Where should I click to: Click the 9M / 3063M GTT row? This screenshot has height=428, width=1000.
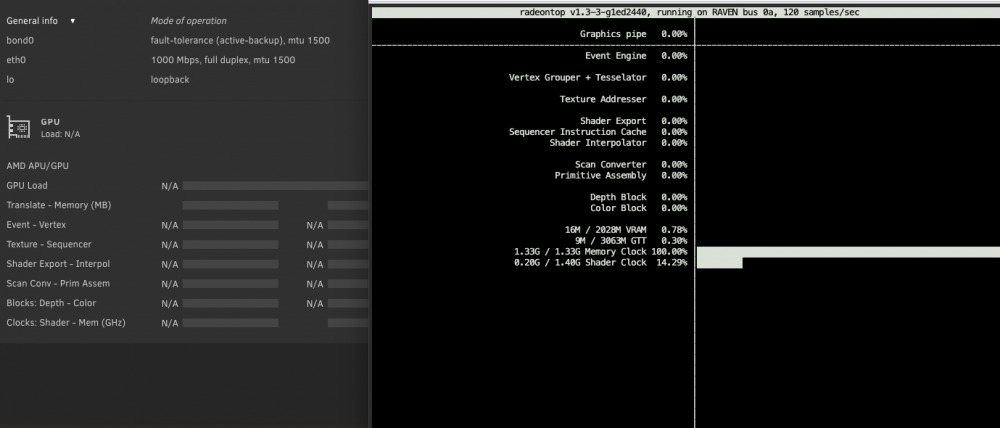631,240
